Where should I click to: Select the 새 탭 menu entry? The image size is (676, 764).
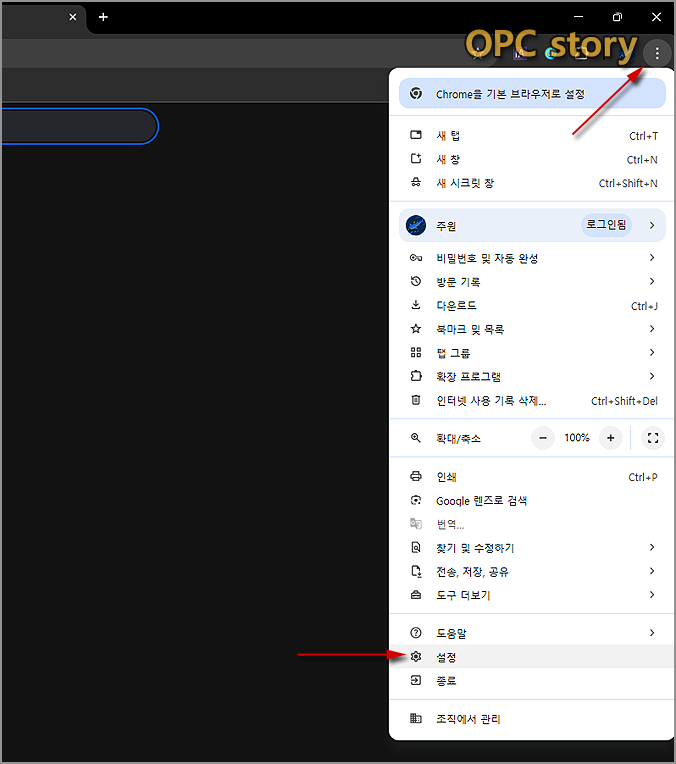532,135
